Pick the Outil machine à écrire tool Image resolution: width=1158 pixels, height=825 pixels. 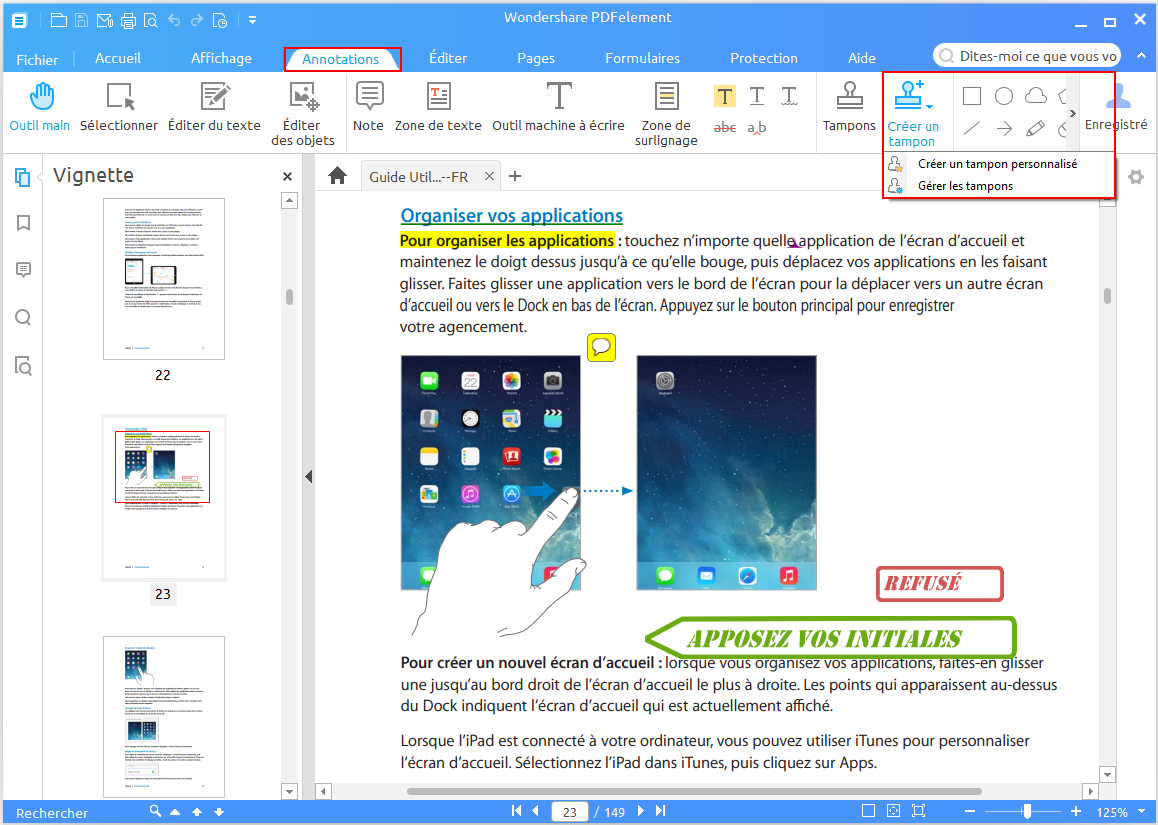tap(558, 108)
